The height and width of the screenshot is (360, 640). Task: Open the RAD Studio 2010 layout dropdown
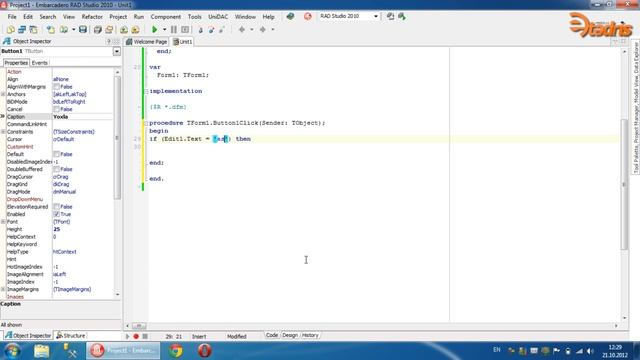[x=376, y=16]
